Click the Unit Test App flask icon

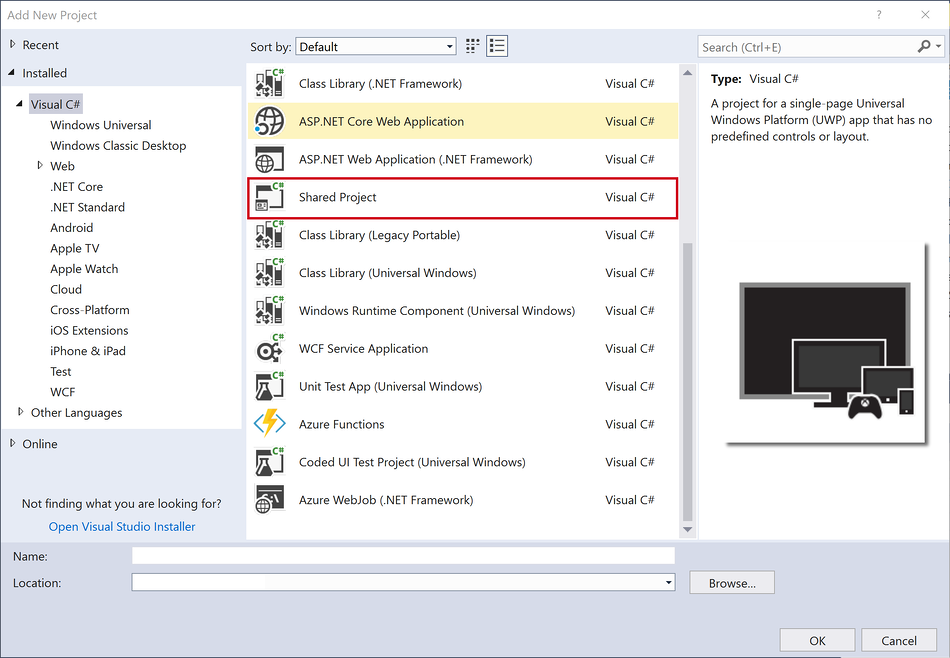270,386
